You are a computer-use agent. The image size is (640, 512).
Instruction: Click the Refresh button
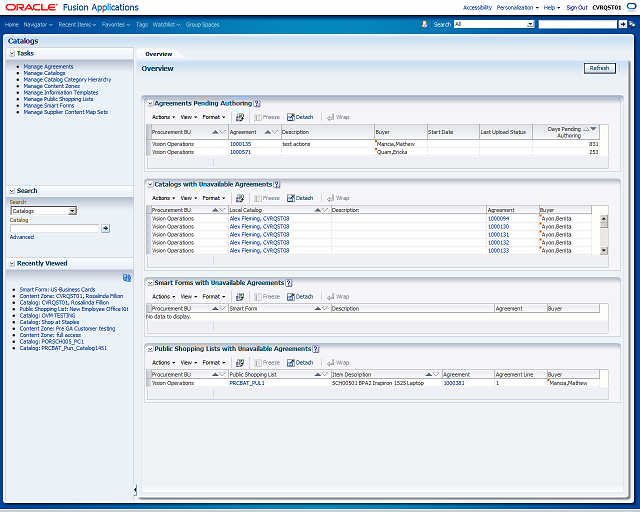tap(599, 68)
